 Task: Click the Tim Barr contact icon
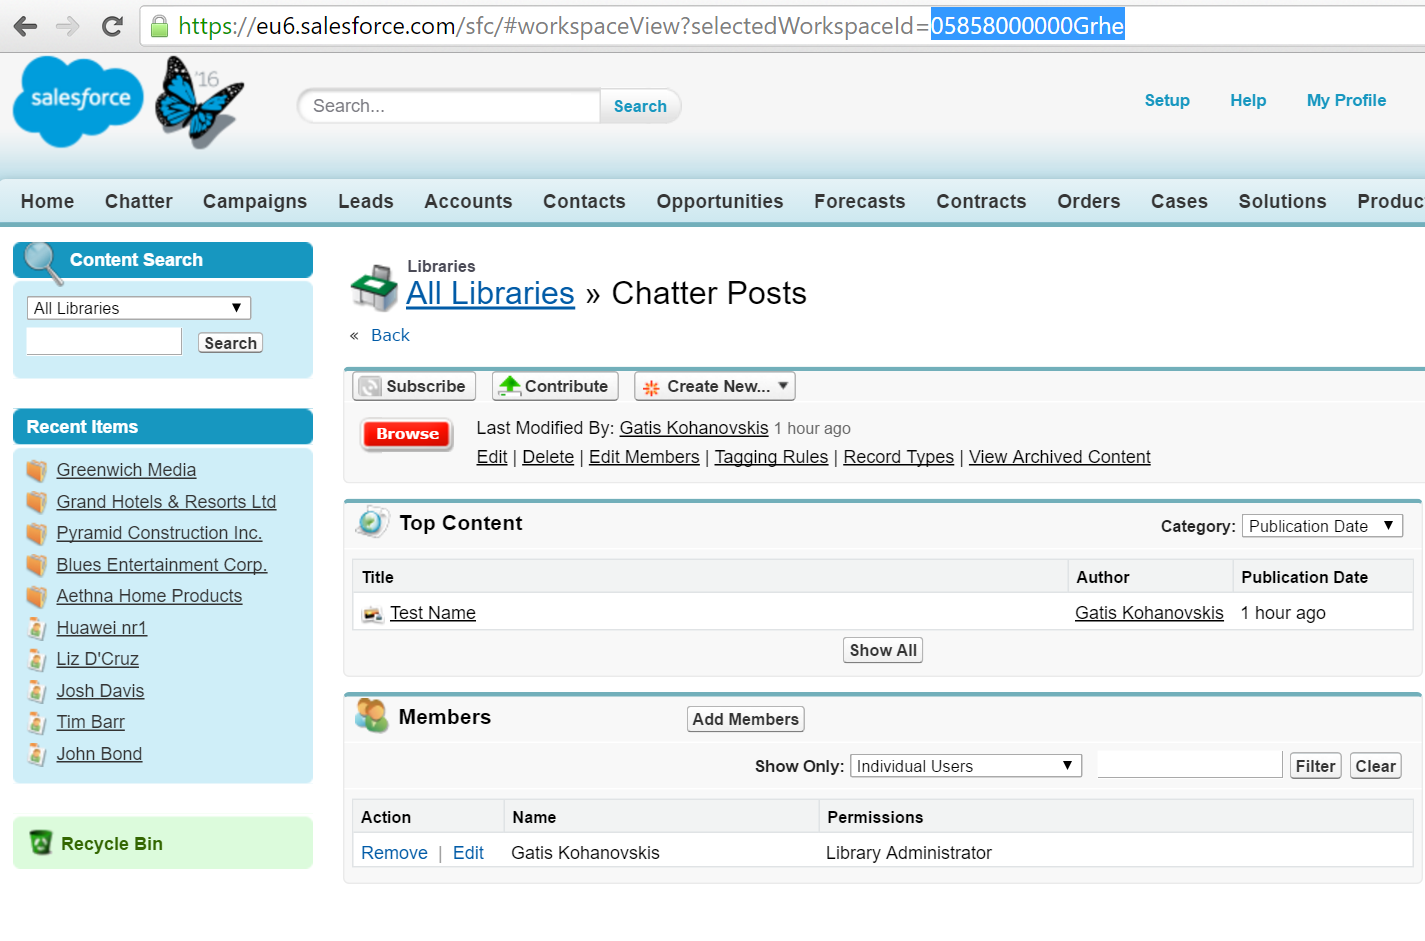[37, 722]
